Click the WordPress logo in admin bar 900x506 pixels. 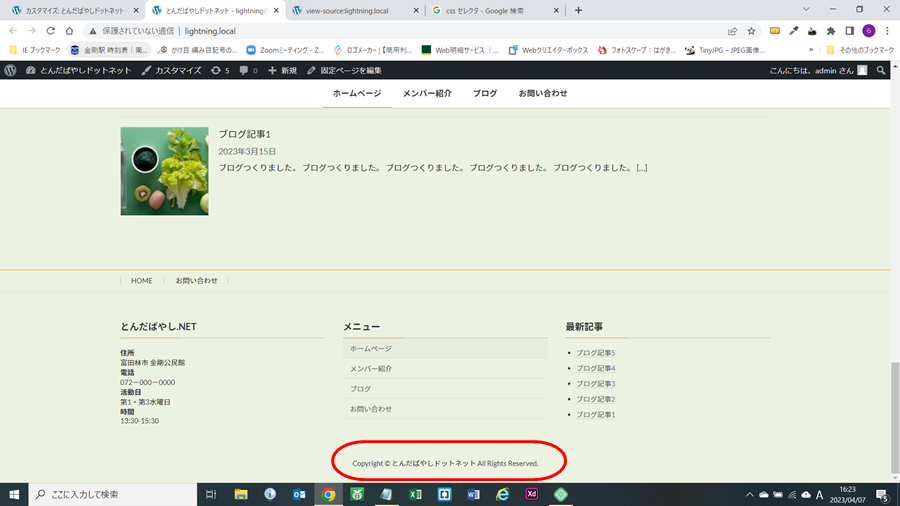(x=10, y=71)
